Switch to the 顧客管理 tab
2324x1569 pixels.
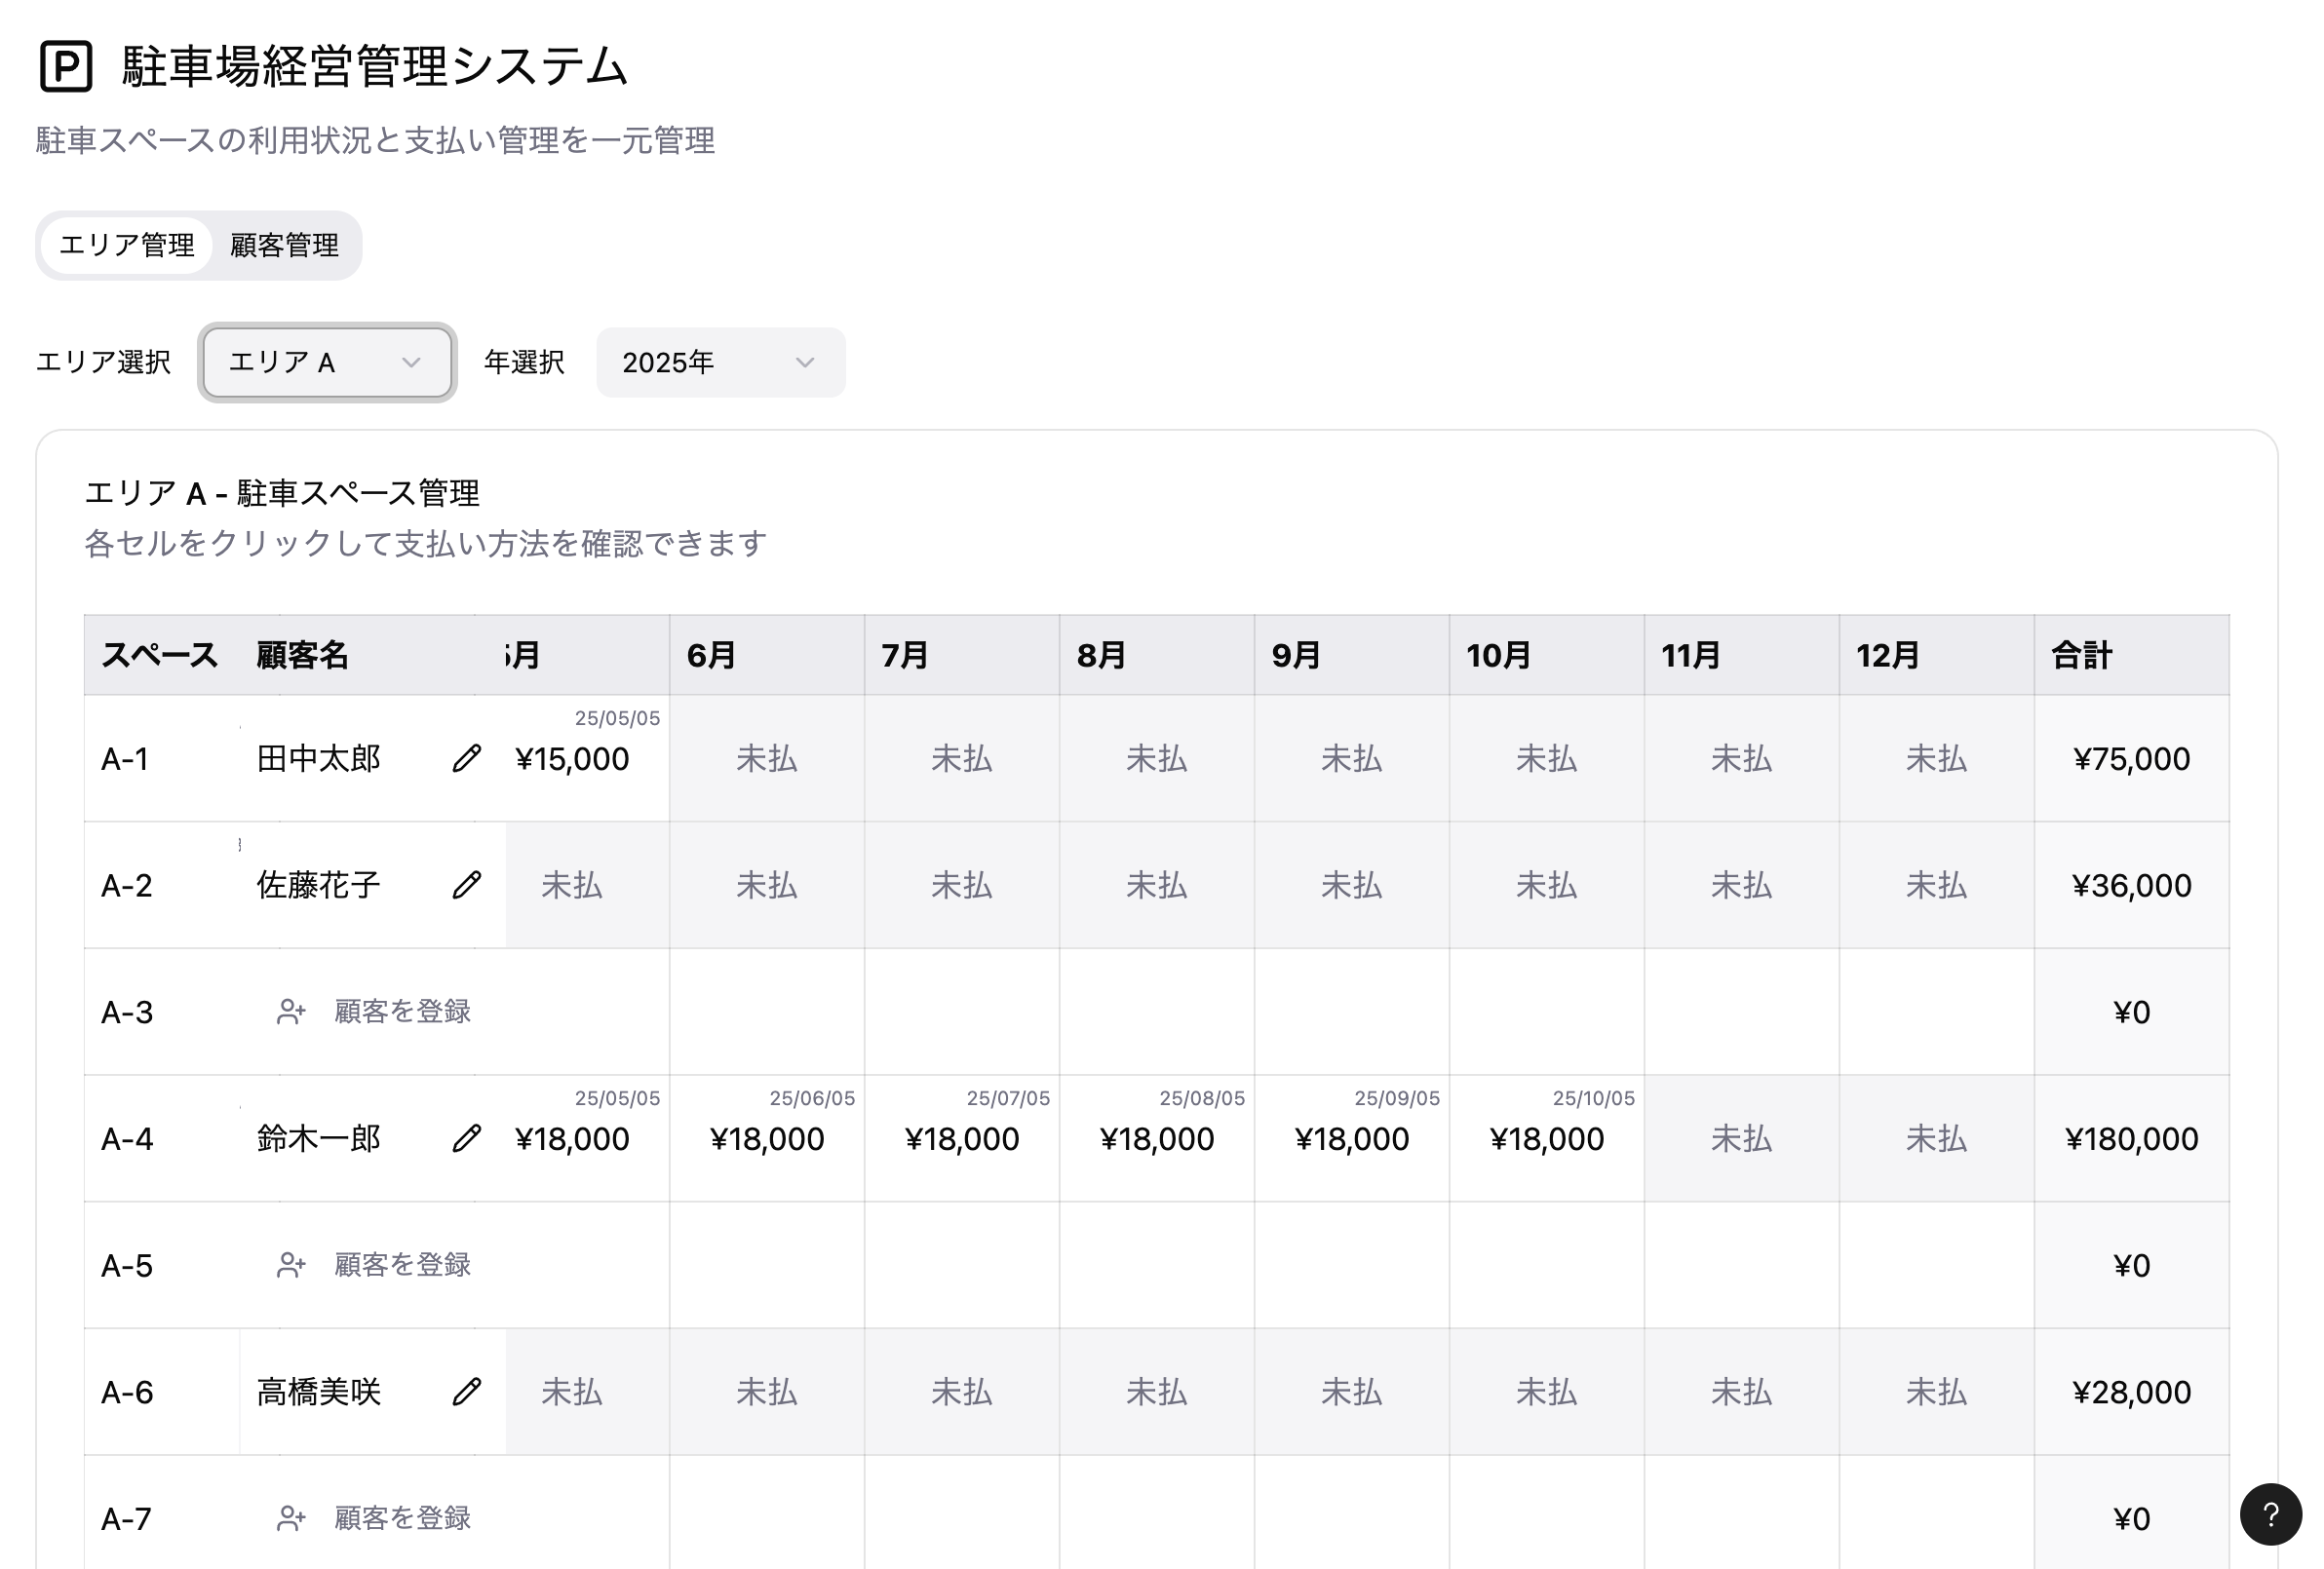pyautogui.click(x=284, y=245)
